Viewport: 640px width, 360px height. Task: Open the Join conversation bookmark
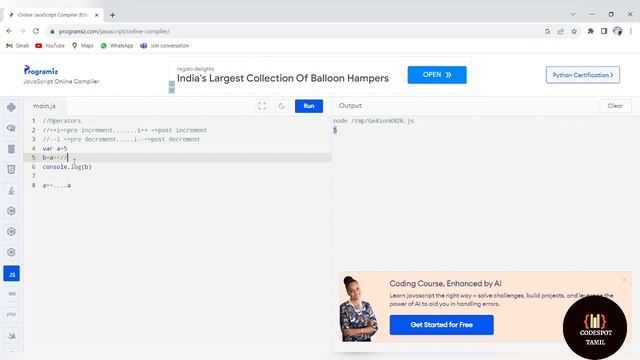[164, 46]
